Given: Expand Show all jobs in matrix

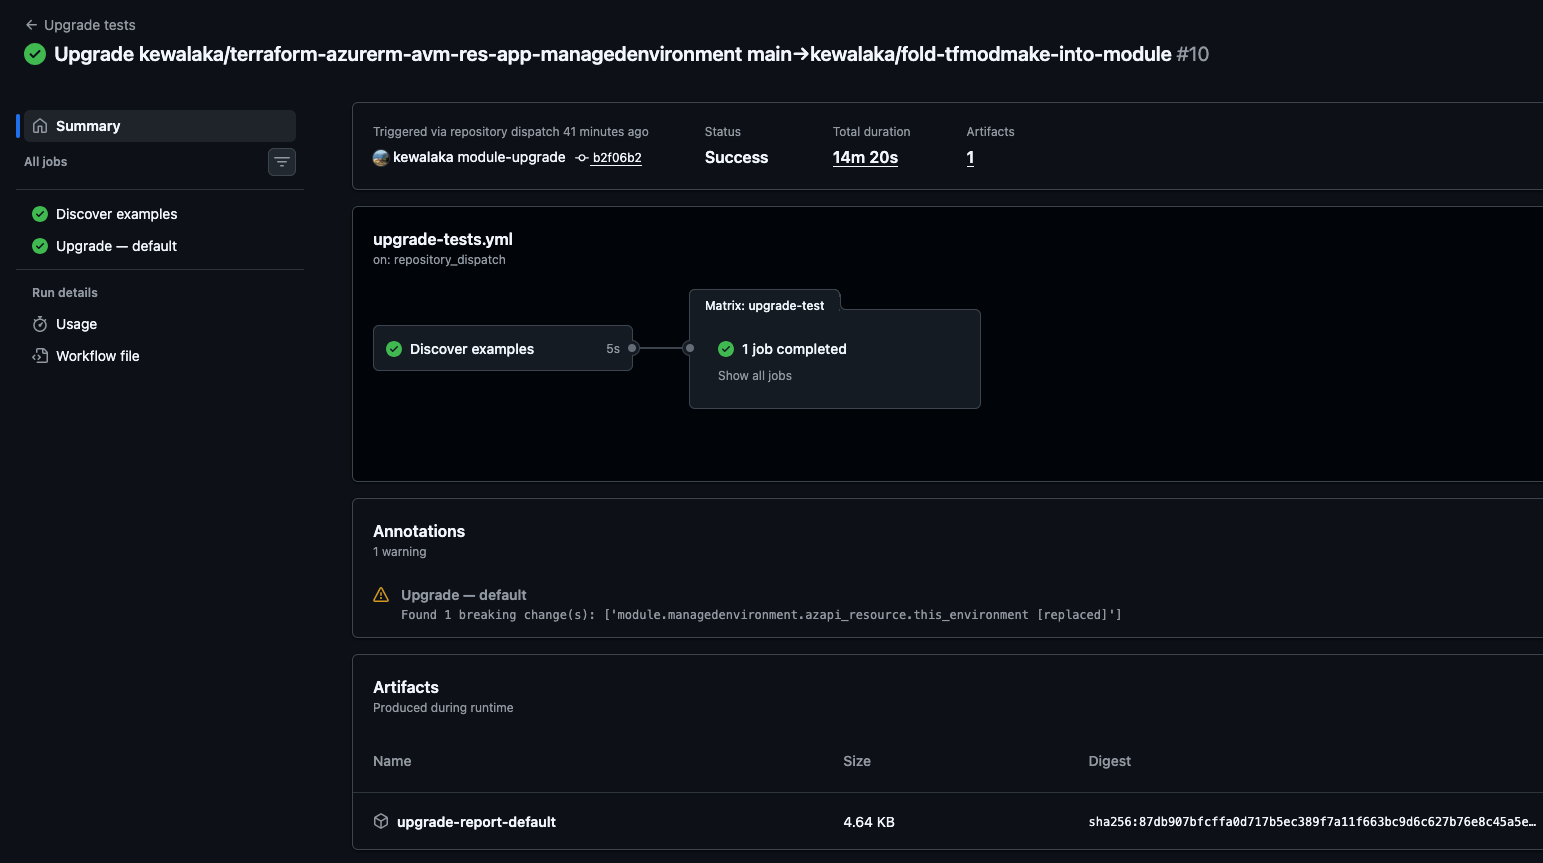Looking at the screenshot, I should (755, 376).
